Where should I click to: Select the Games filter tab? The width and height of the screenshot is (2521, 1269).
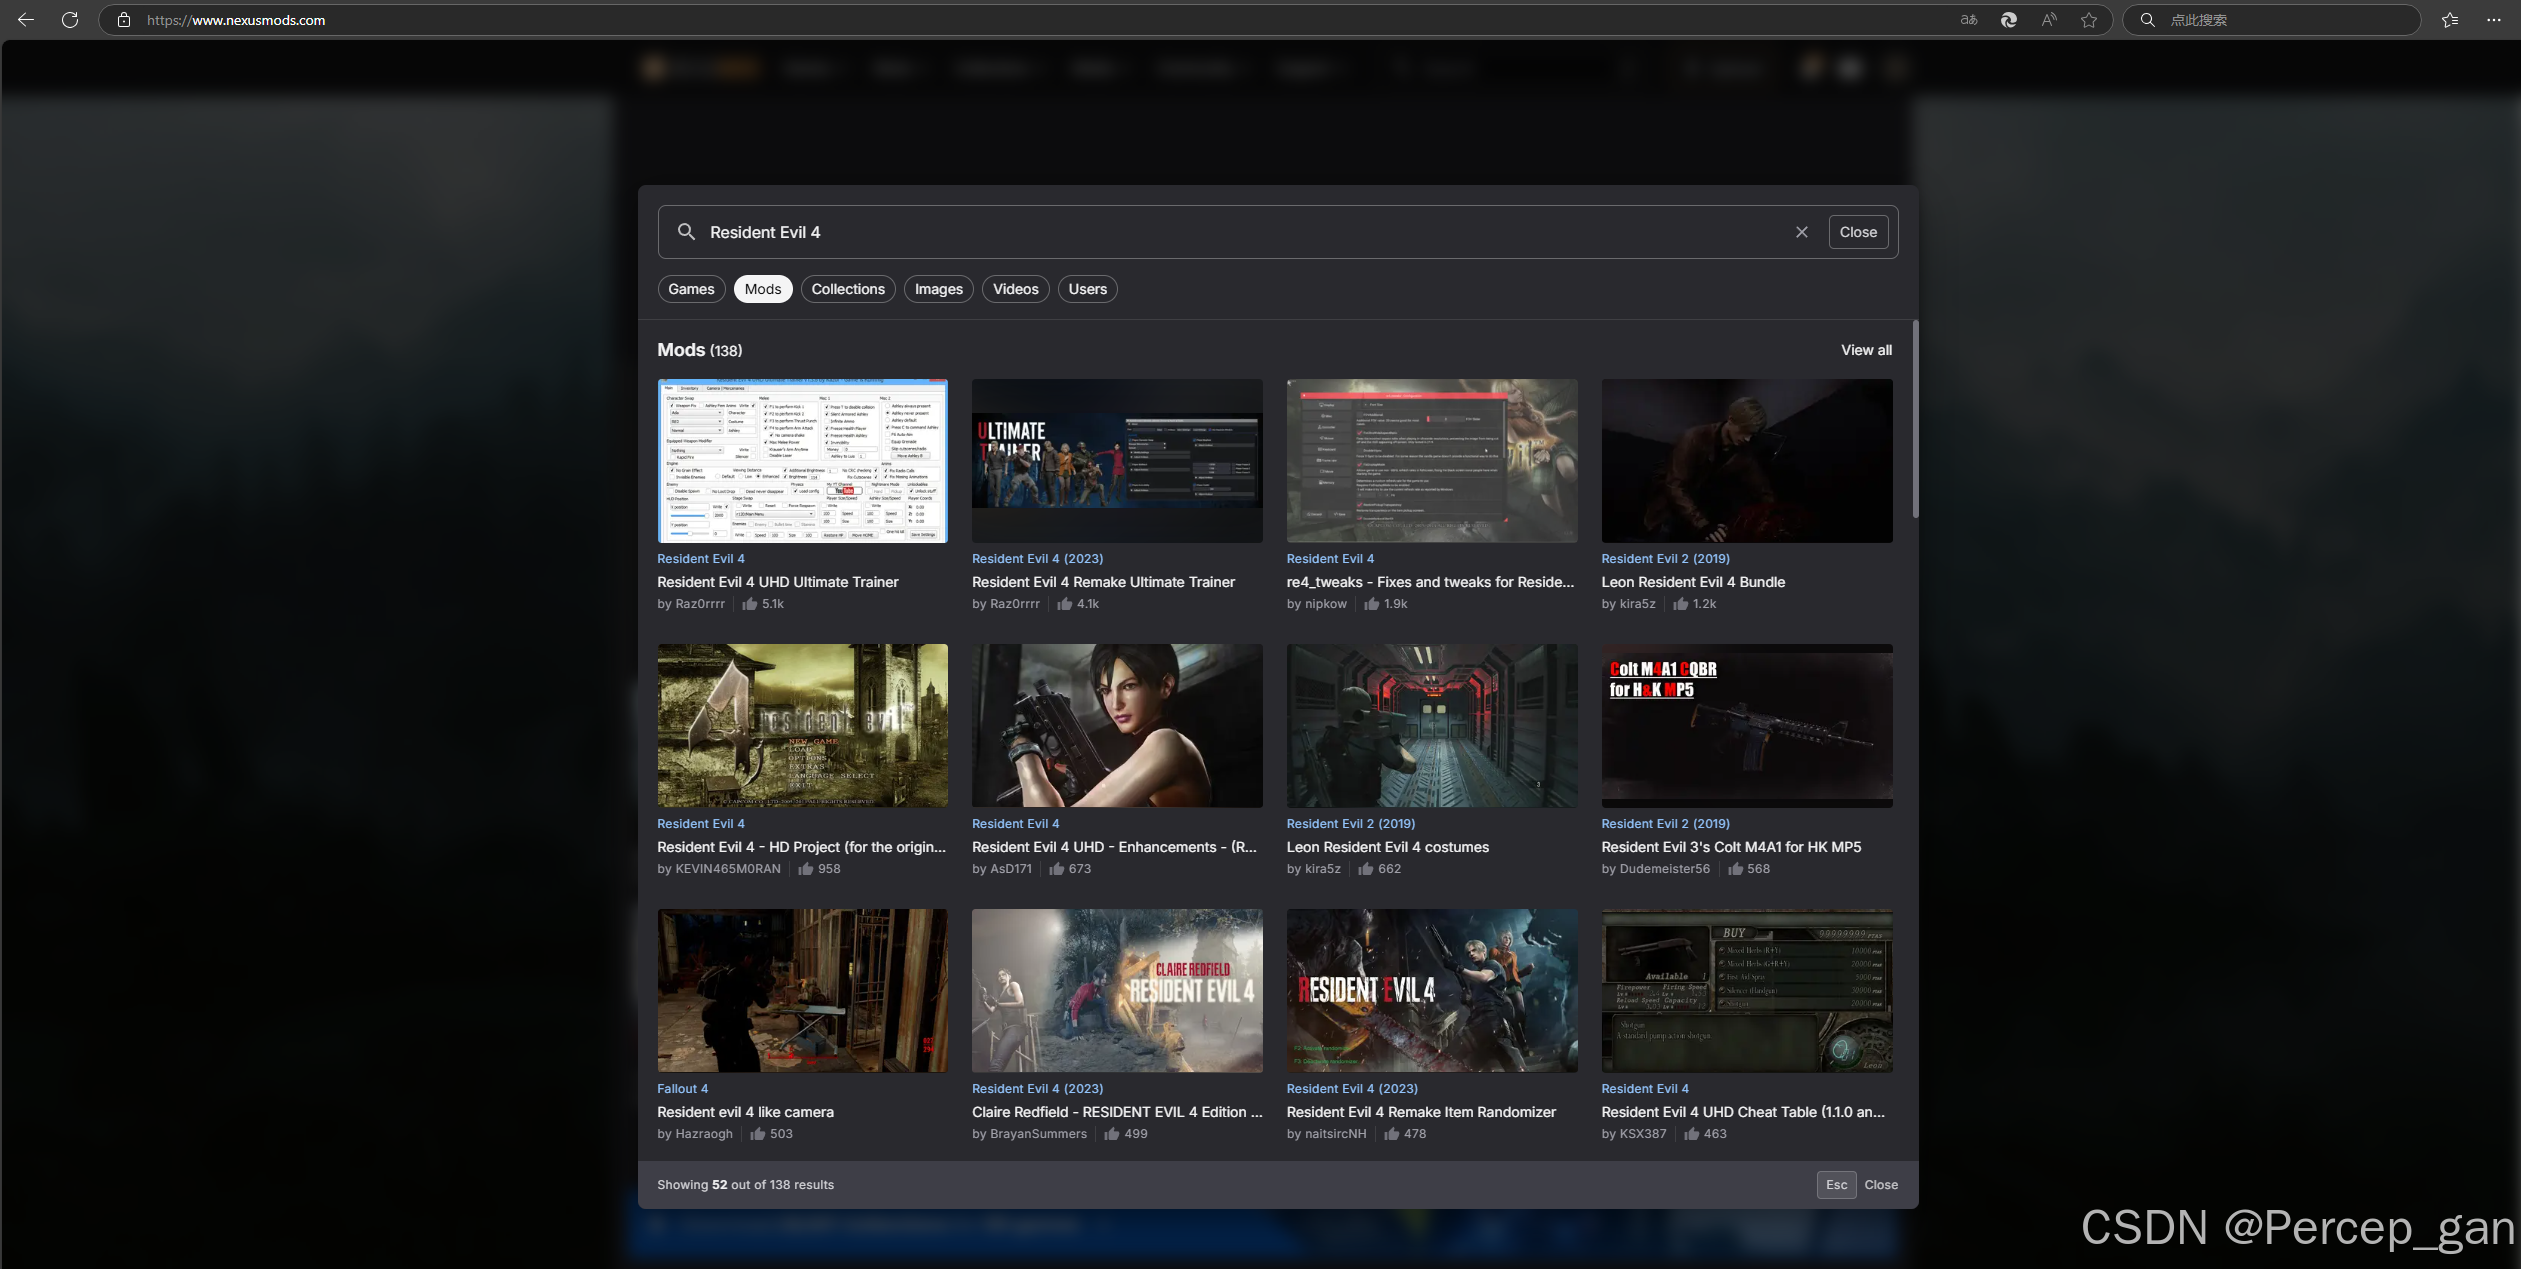(691, 289)
